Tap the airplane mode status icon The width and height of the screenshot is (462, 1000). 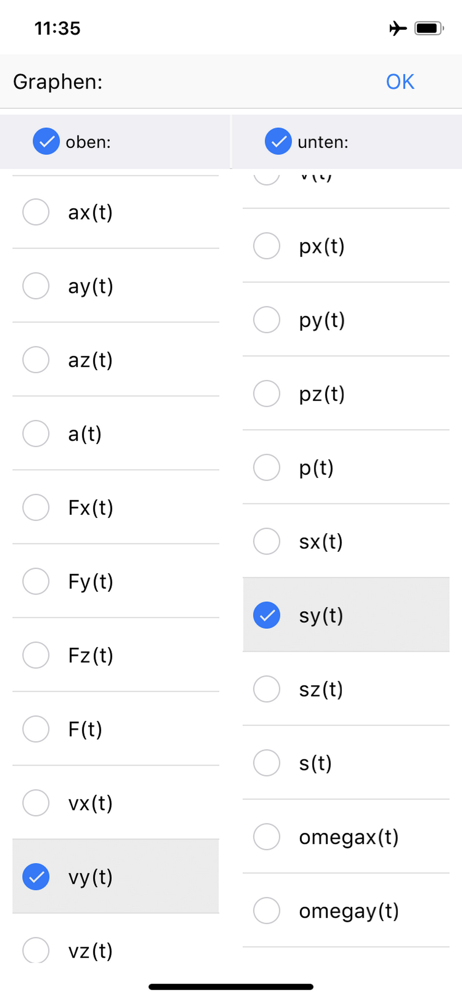[398, 29]
